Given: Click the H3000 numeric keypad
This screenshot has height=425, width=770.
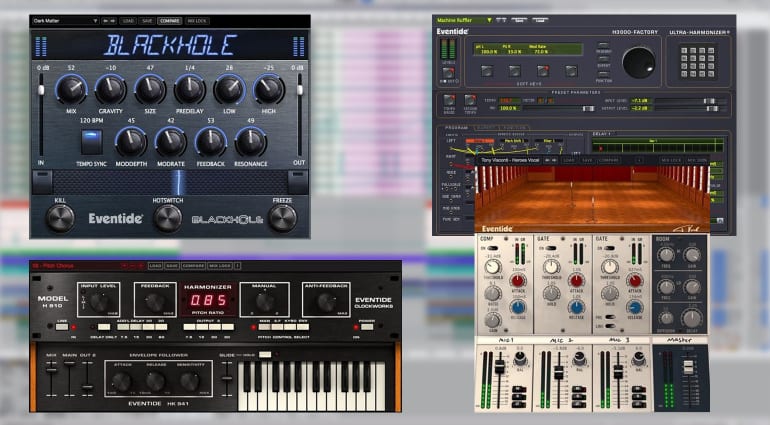Looking at the screenshot, I should (x=697, y=61).
